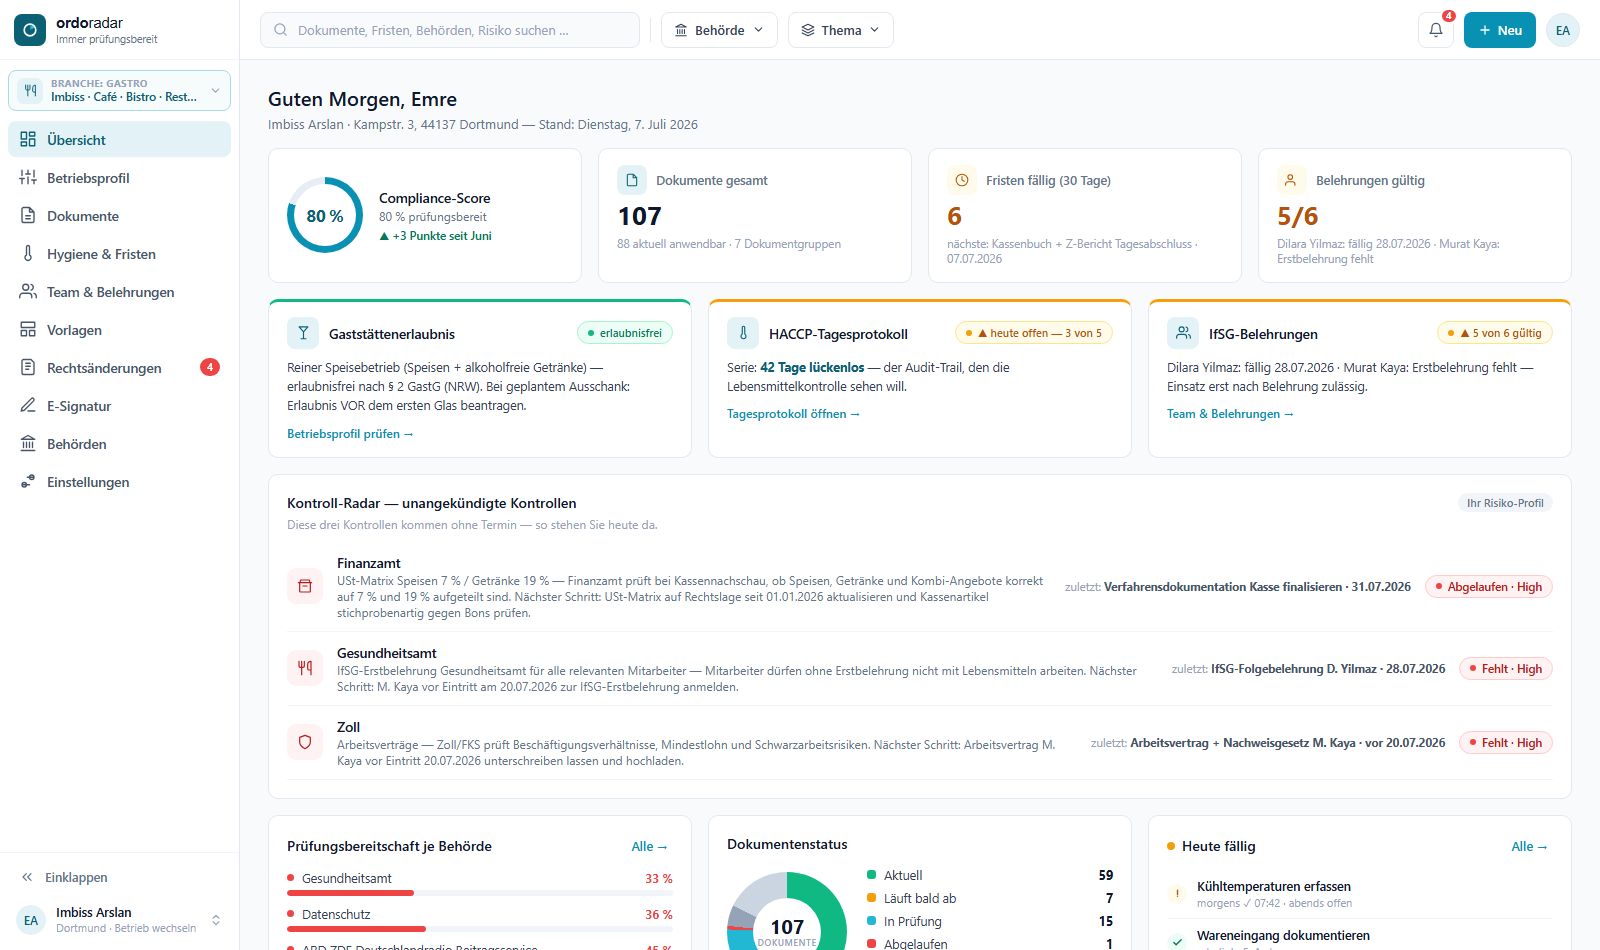Open Betriebsprofil in the sidebar
Image resolution: width=1600 pixels, height=950 pixels.
click(119, 177)
